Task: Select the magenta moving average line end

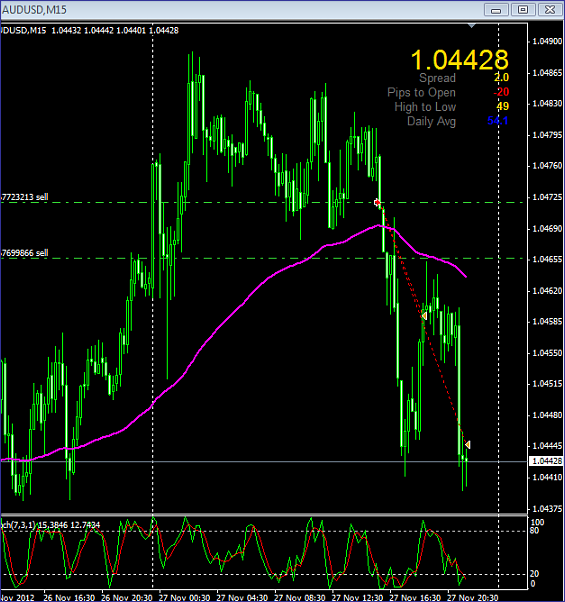Action: 465,276
